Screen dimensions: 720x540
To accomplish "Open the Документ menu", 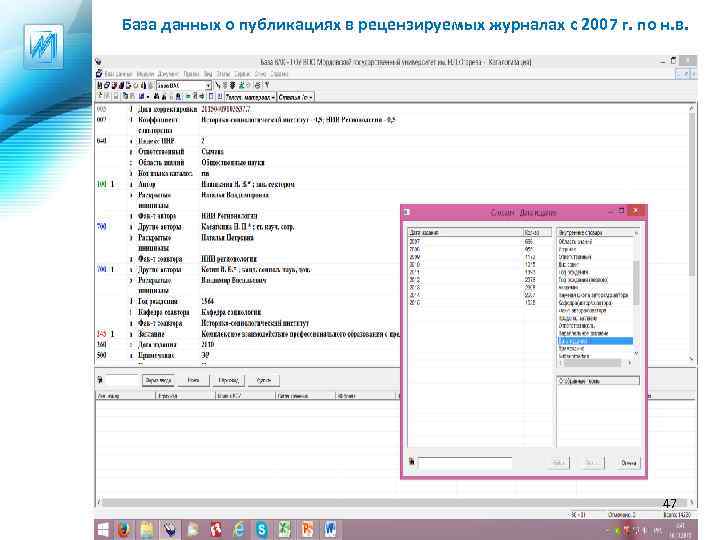I will pyautogui.click(x=168, y=74).
